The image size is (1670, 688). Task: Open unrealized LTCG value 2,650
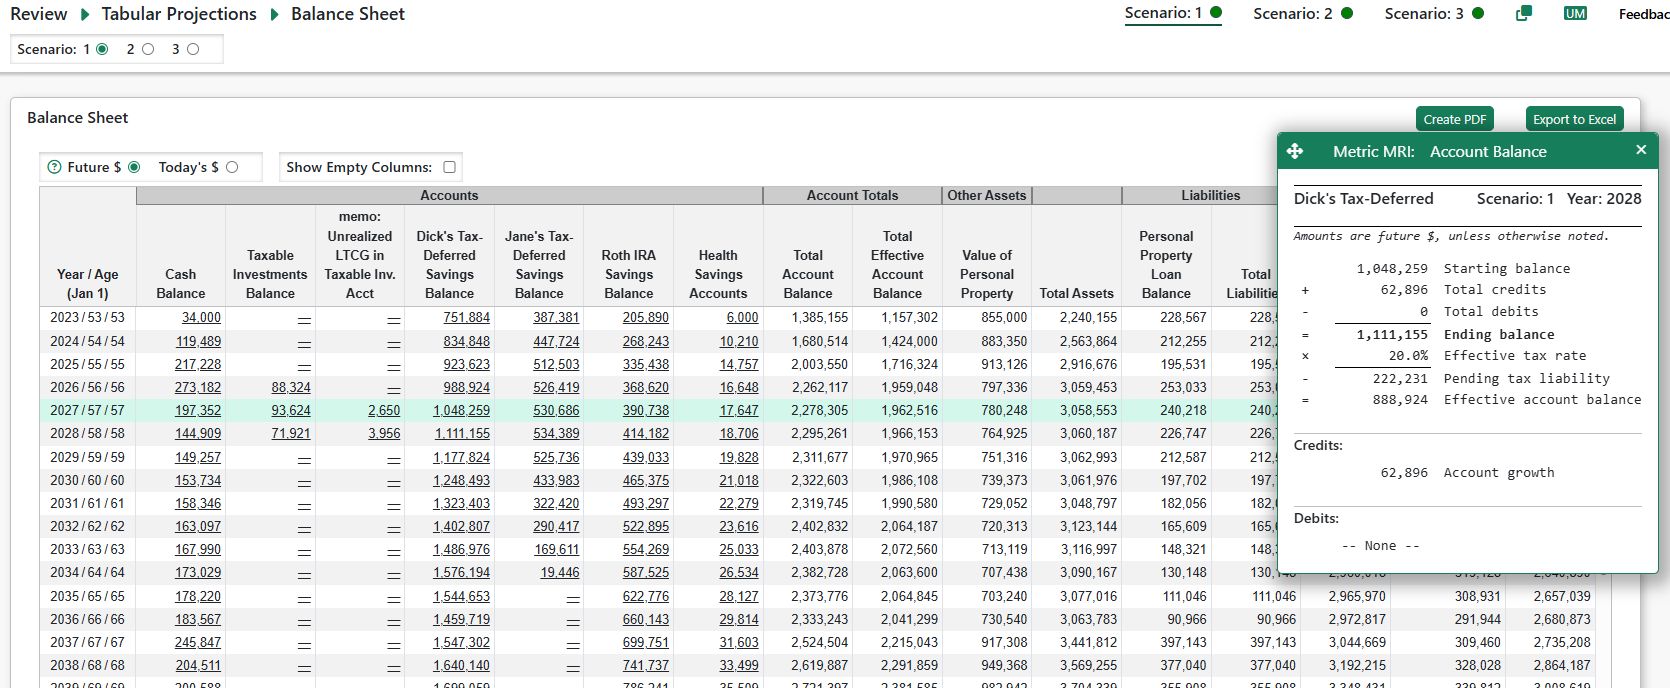click(x=384, y=410)
